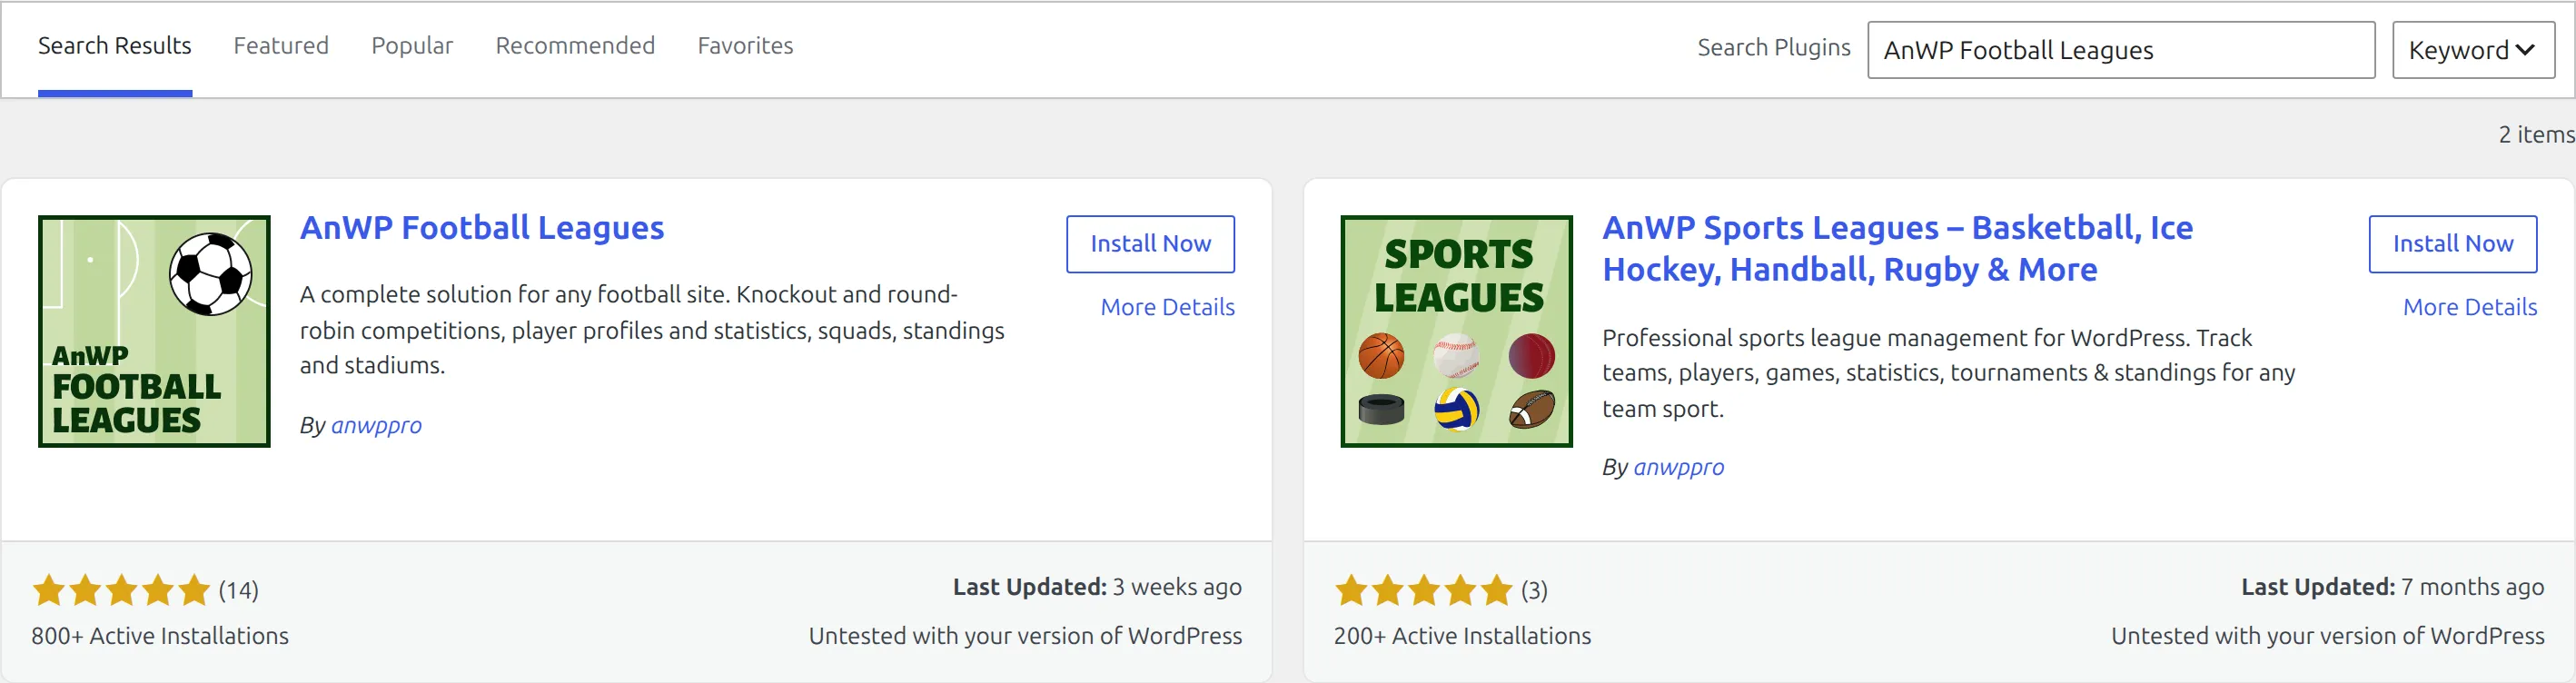Viewport: 2576px width, 683px height.
Task: Open the Favorites tab
Action: (x=745, y=46)
